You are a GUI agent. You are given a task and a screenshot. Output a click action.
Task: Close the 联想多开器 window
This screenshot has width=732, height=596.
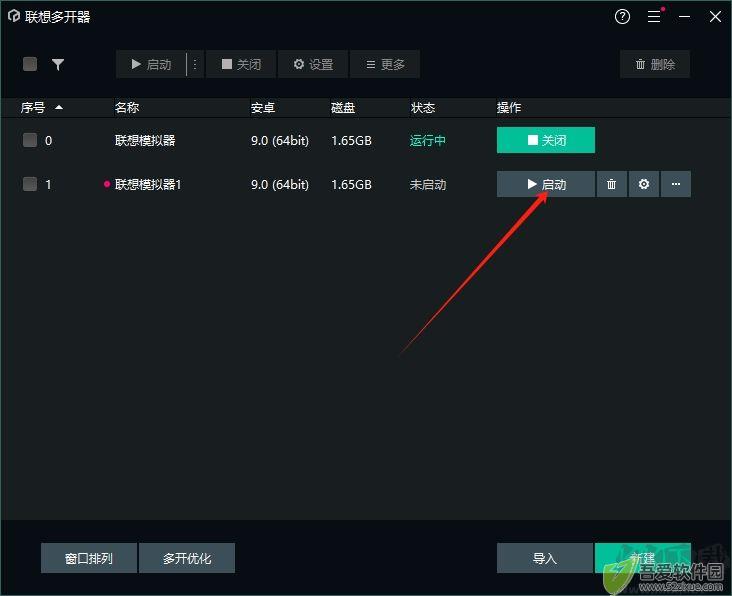coord(715,17)
